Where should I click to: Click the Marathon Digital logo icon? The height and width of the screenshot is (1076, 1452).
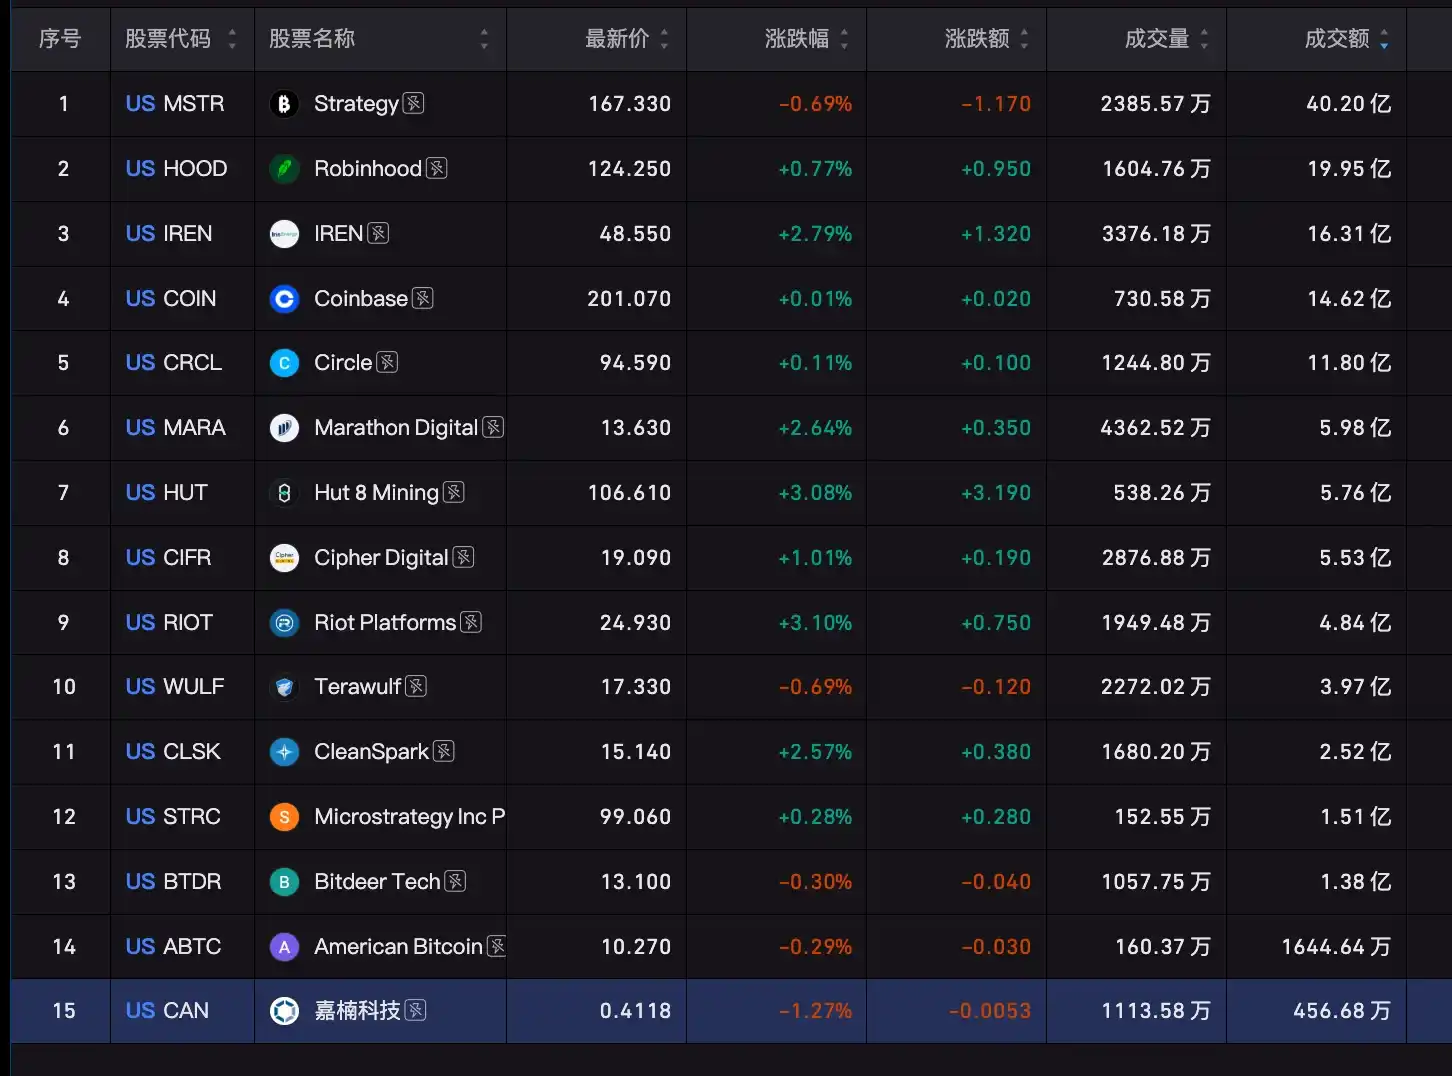(x=284, y=428)
